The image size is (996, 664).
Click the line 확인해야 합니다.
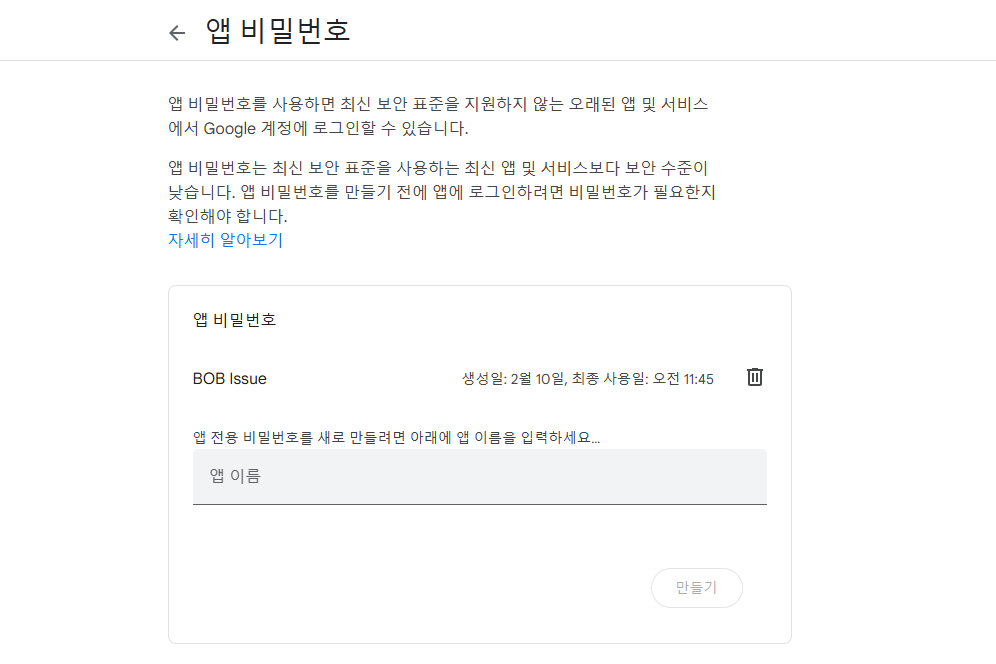pos(227,216)
